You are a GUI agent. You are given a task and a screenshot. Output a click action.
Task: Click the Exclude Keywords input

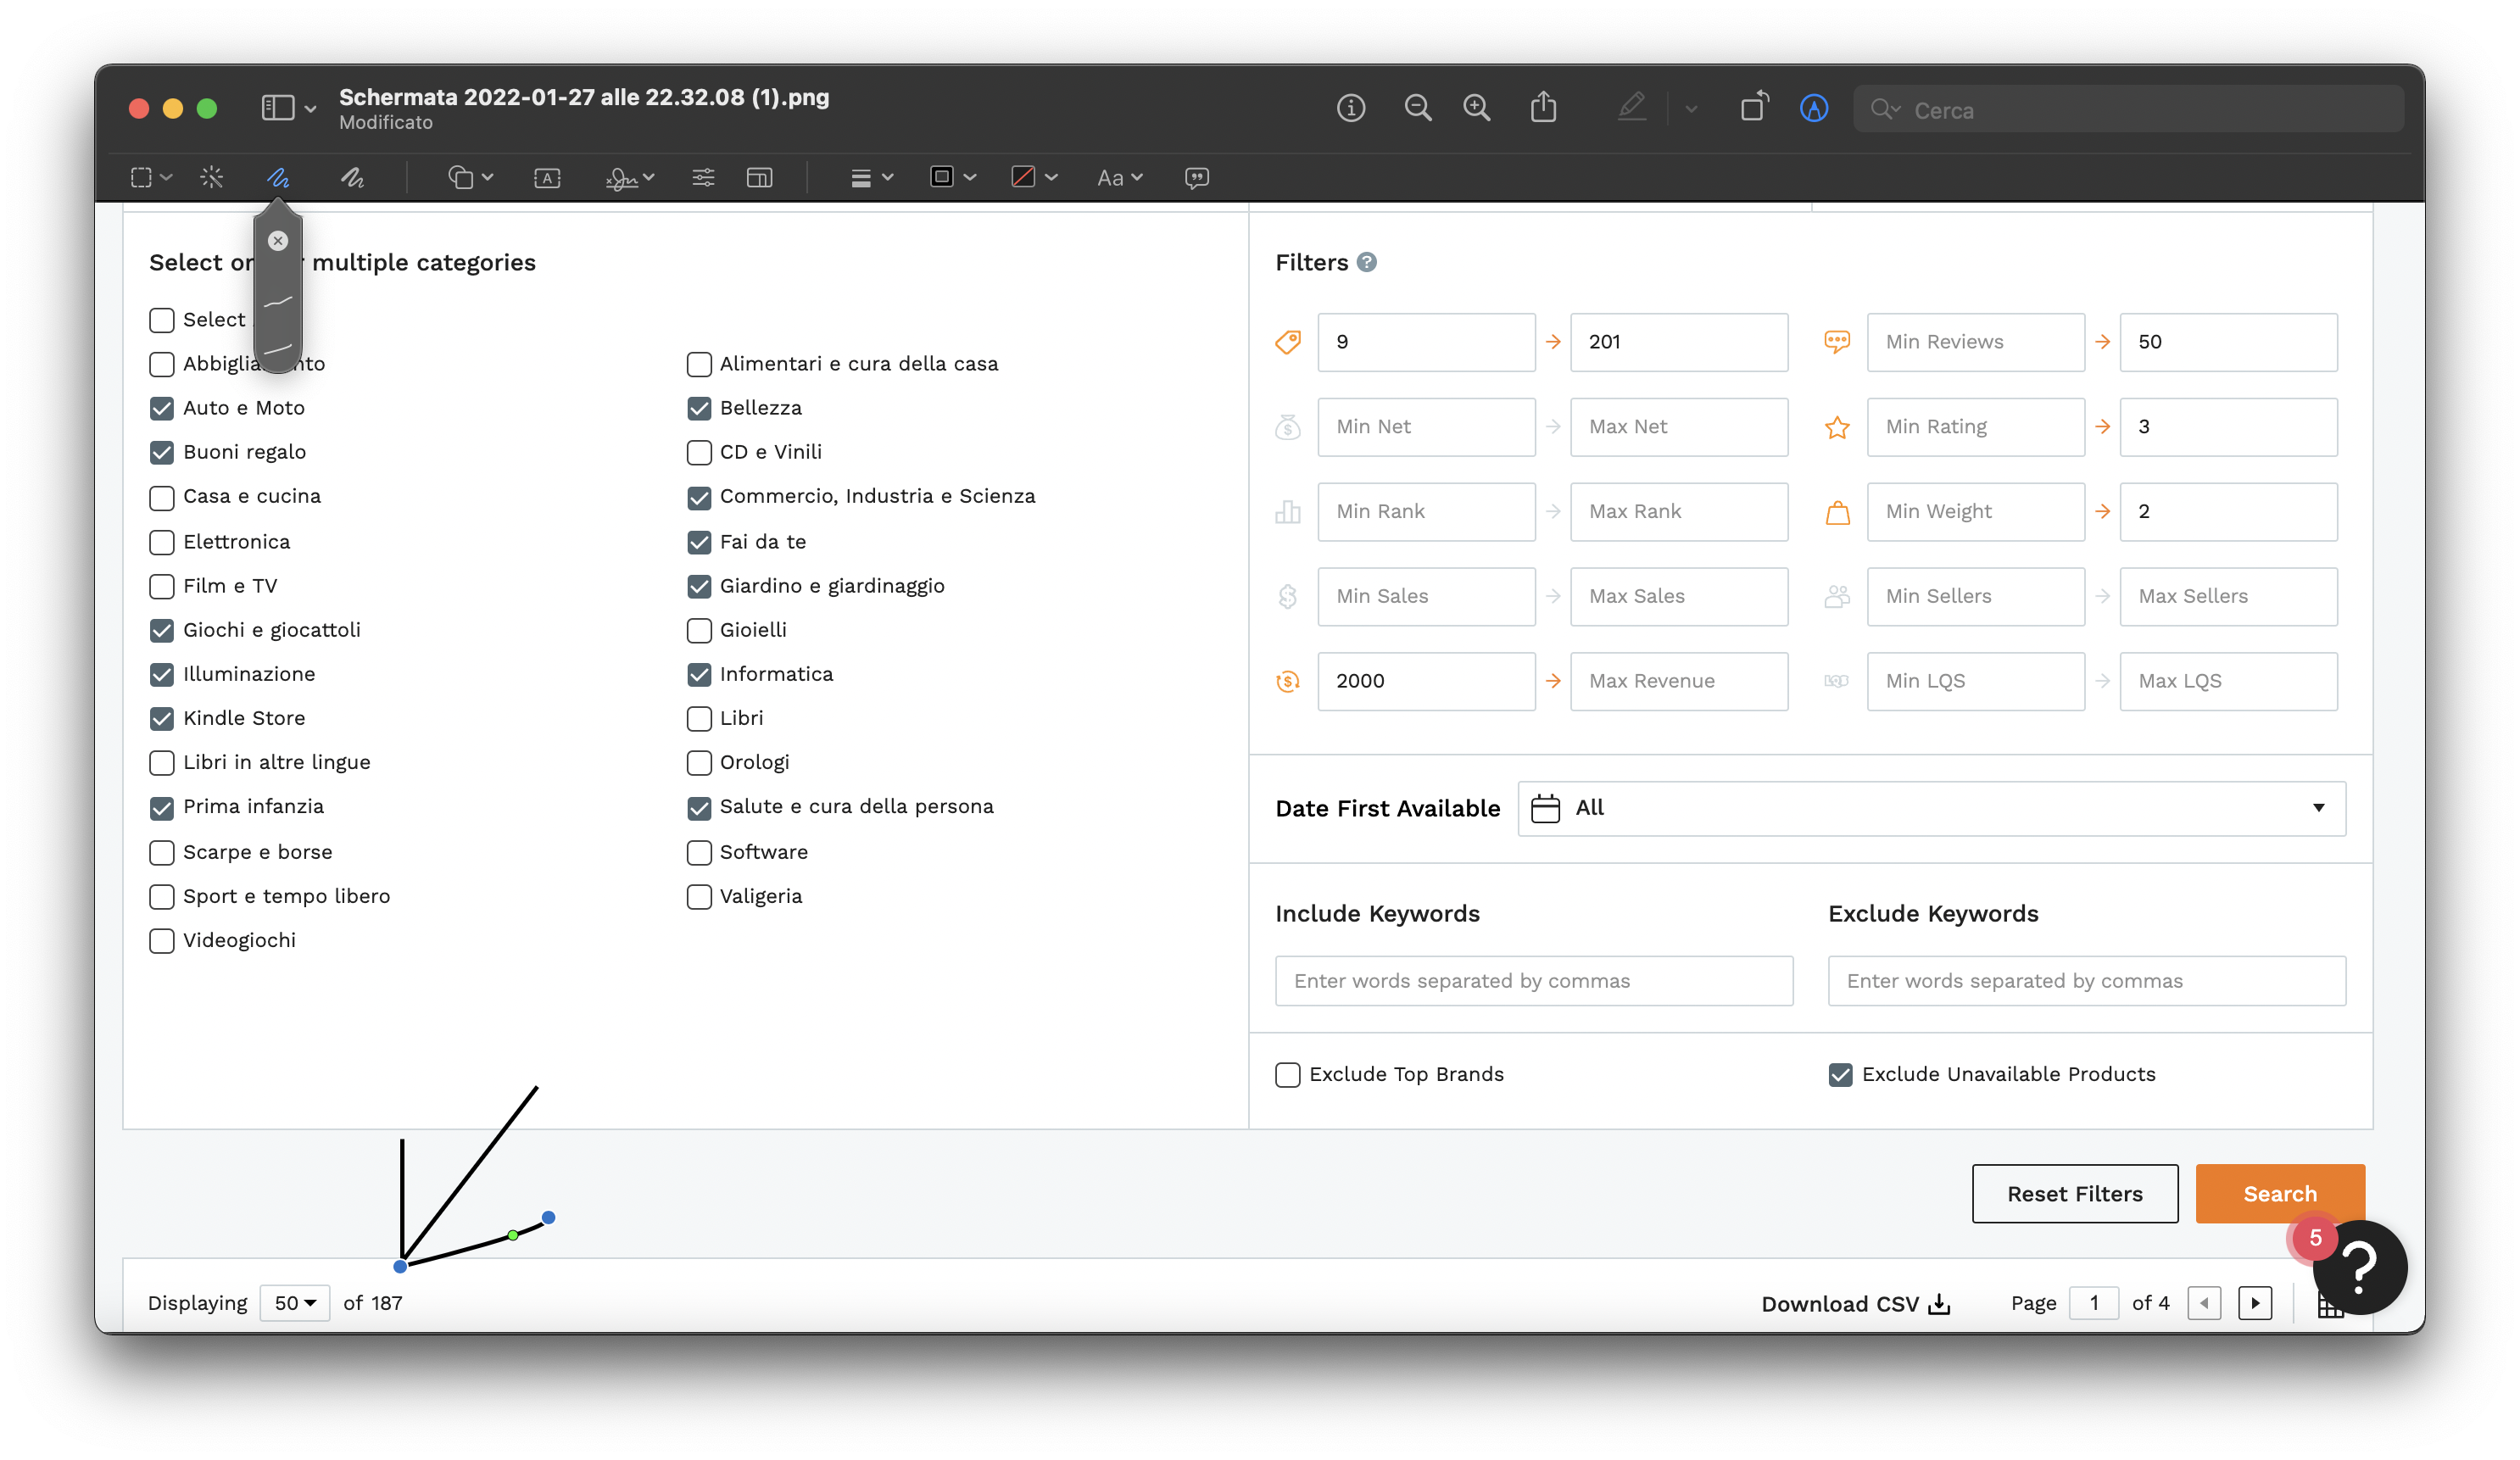(x=2087, y=981)
